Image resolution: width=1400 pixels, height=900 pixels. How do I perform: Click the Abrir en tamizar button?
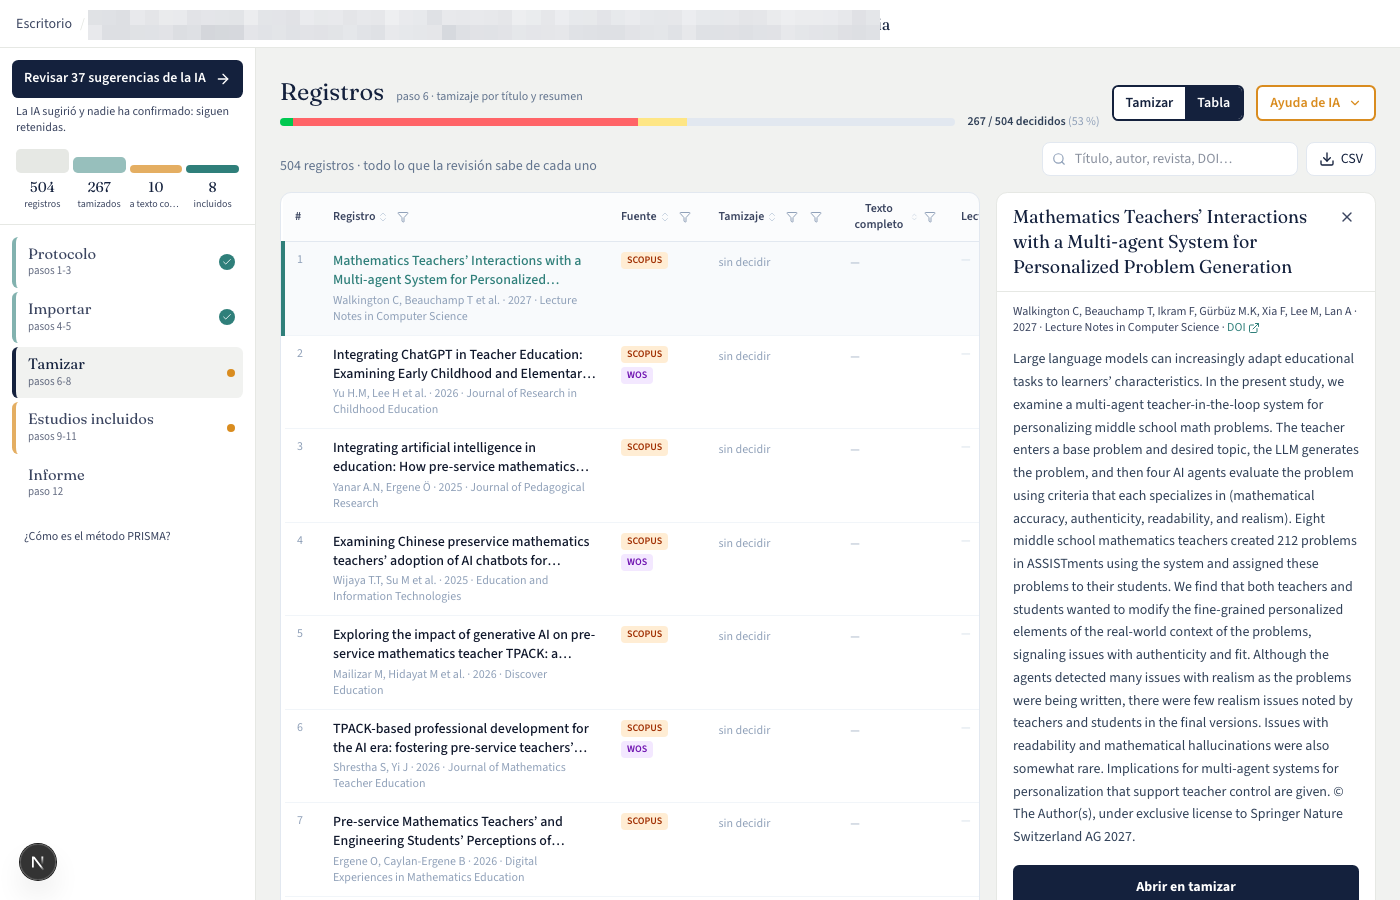tap(1185, 886)
